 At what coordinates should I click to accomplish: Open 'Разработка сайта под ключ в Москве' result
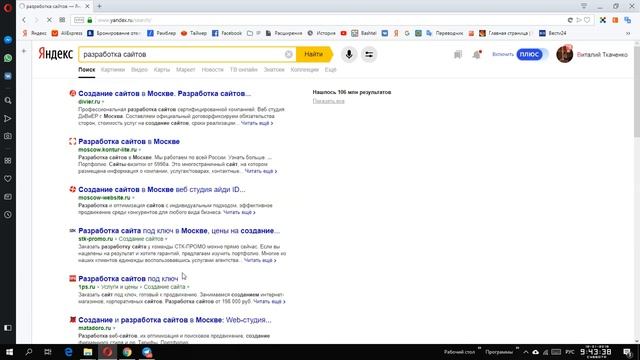pyautogui.click(x=179, y=231)
